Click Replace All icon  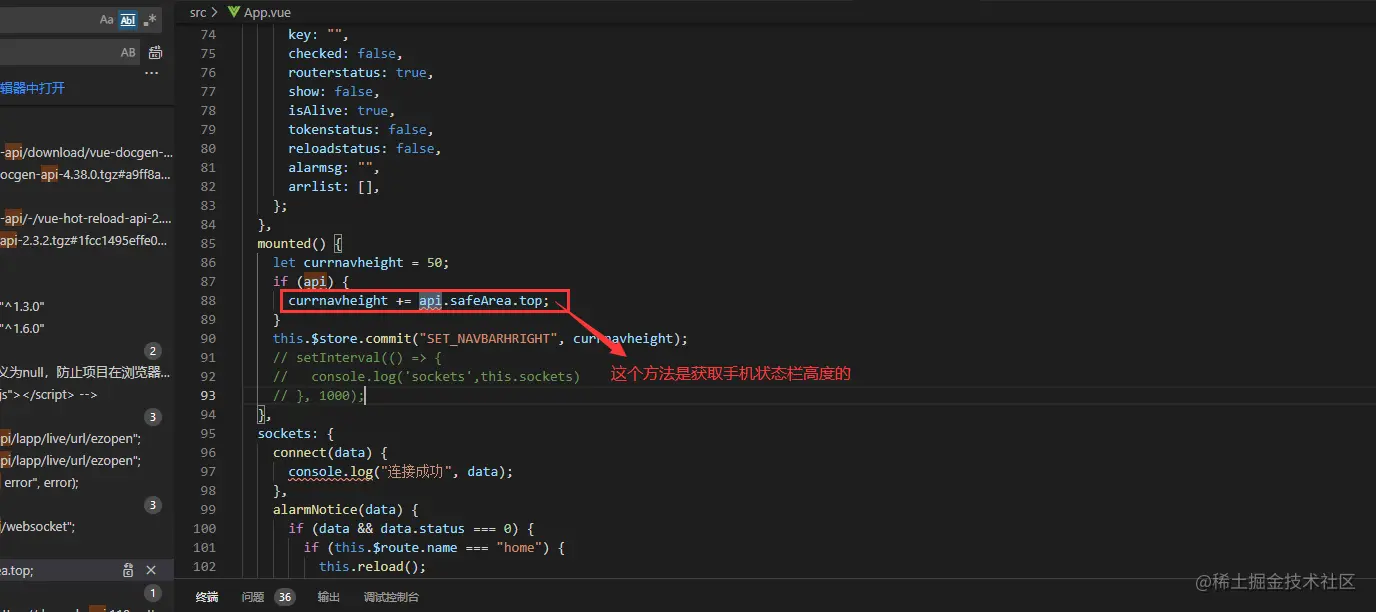point(156,53)
